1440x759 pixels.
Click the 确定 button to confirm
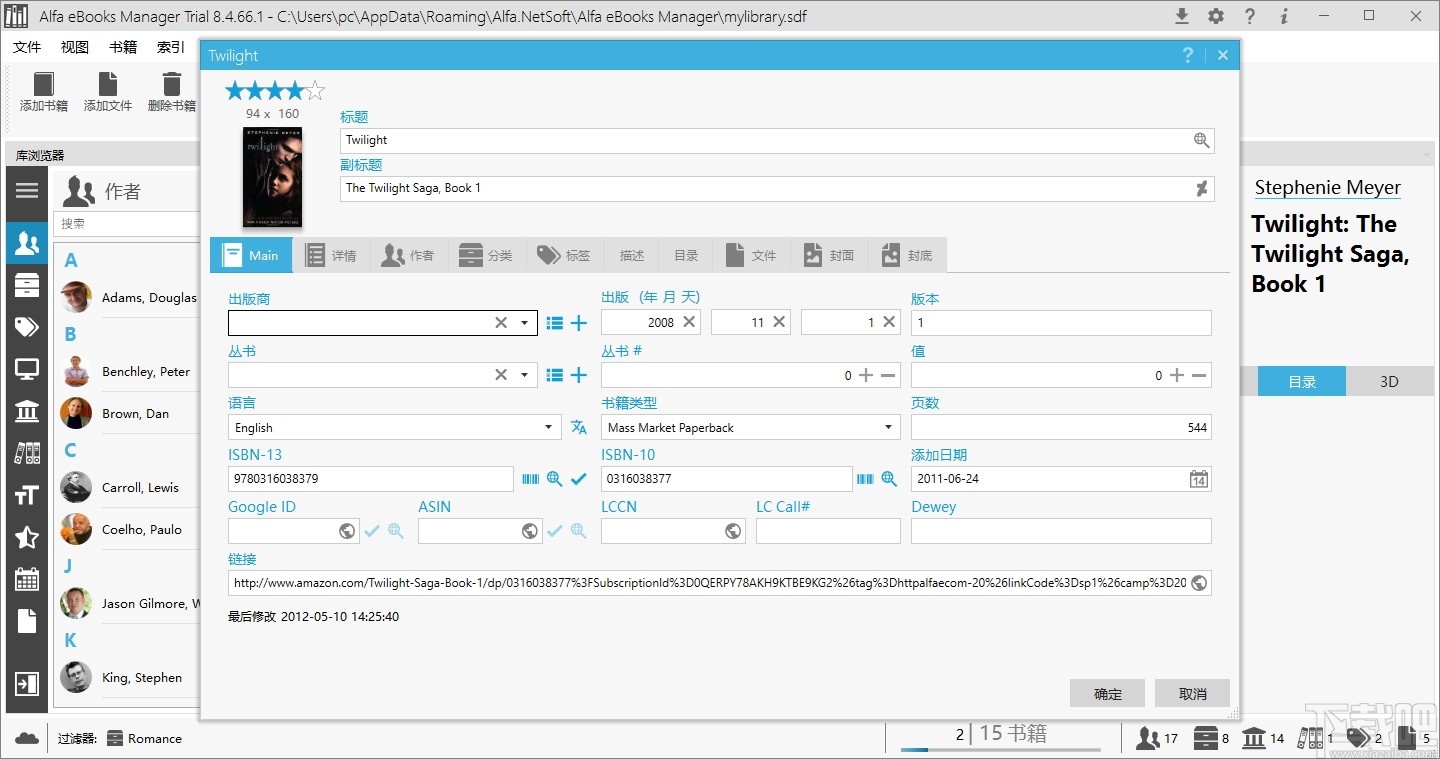coord(1107,693)
